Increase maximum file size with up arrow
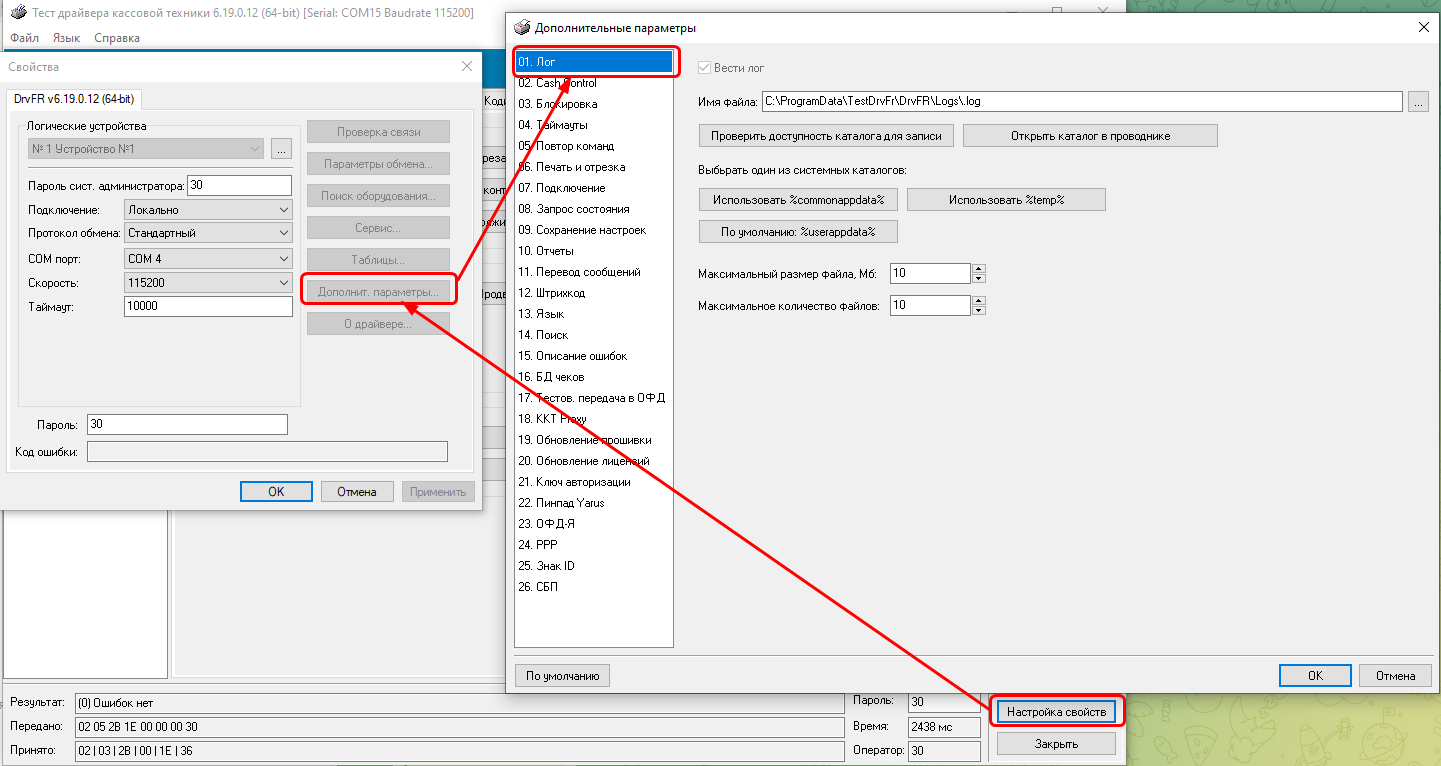The height and width of the screenshot is (766, 1441). coord(979,268)
